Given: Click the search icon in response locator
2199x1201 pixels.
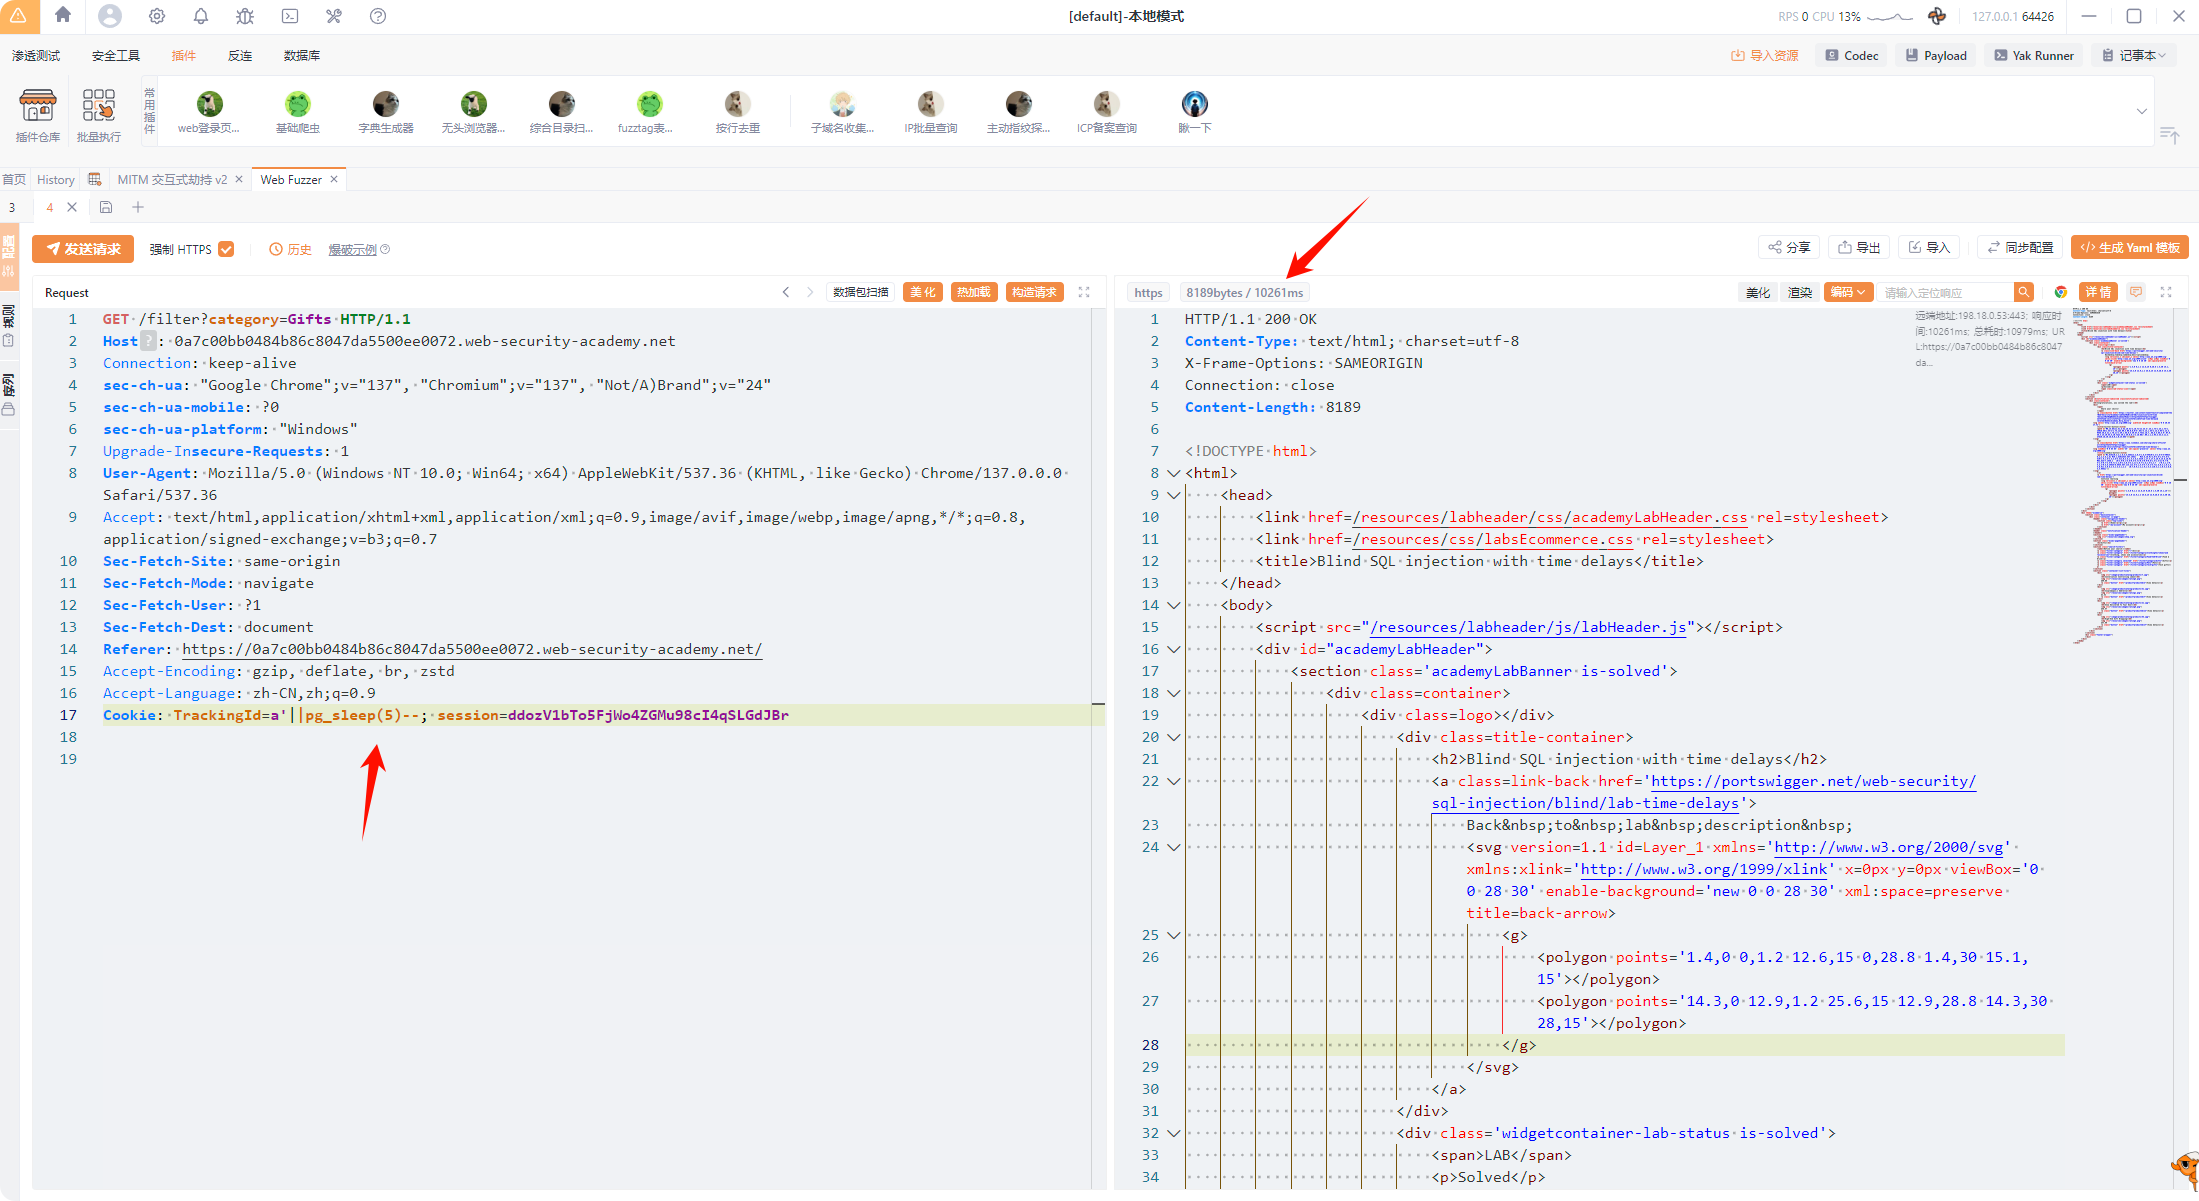Looking at the screenshot, I should click(x=2023, y=292).
